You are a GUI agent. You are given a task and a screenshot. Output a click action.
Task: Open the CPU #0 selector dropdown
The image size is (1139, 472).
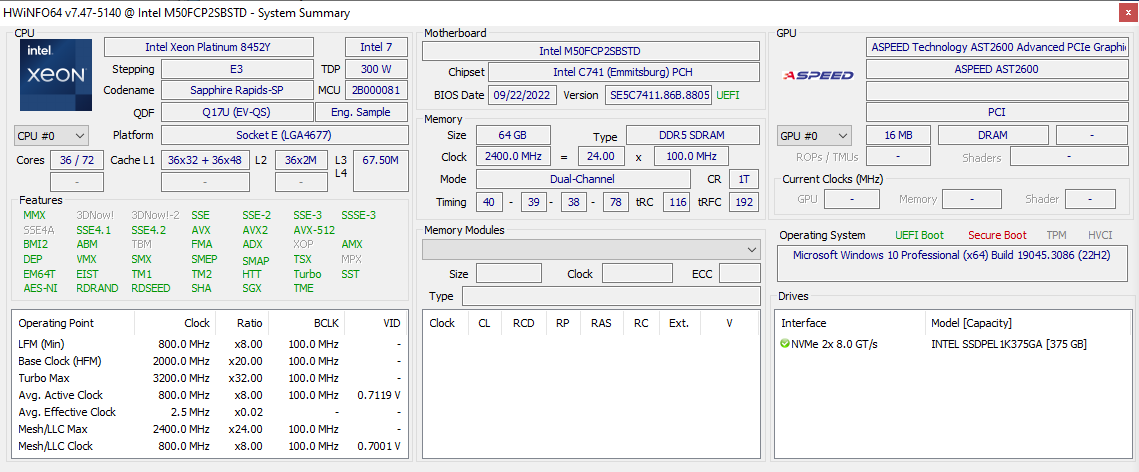[x=52, y=135]
